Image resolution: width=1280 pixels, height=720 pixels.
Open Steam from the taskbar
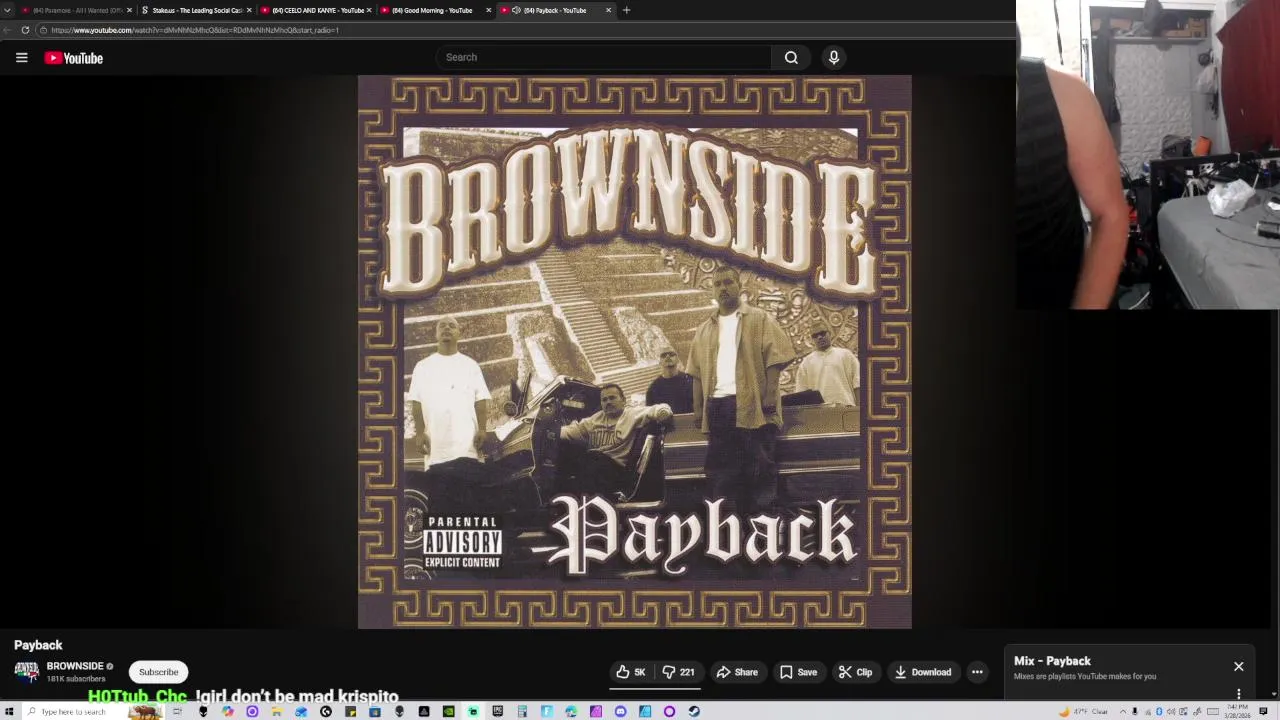[694, 712]
